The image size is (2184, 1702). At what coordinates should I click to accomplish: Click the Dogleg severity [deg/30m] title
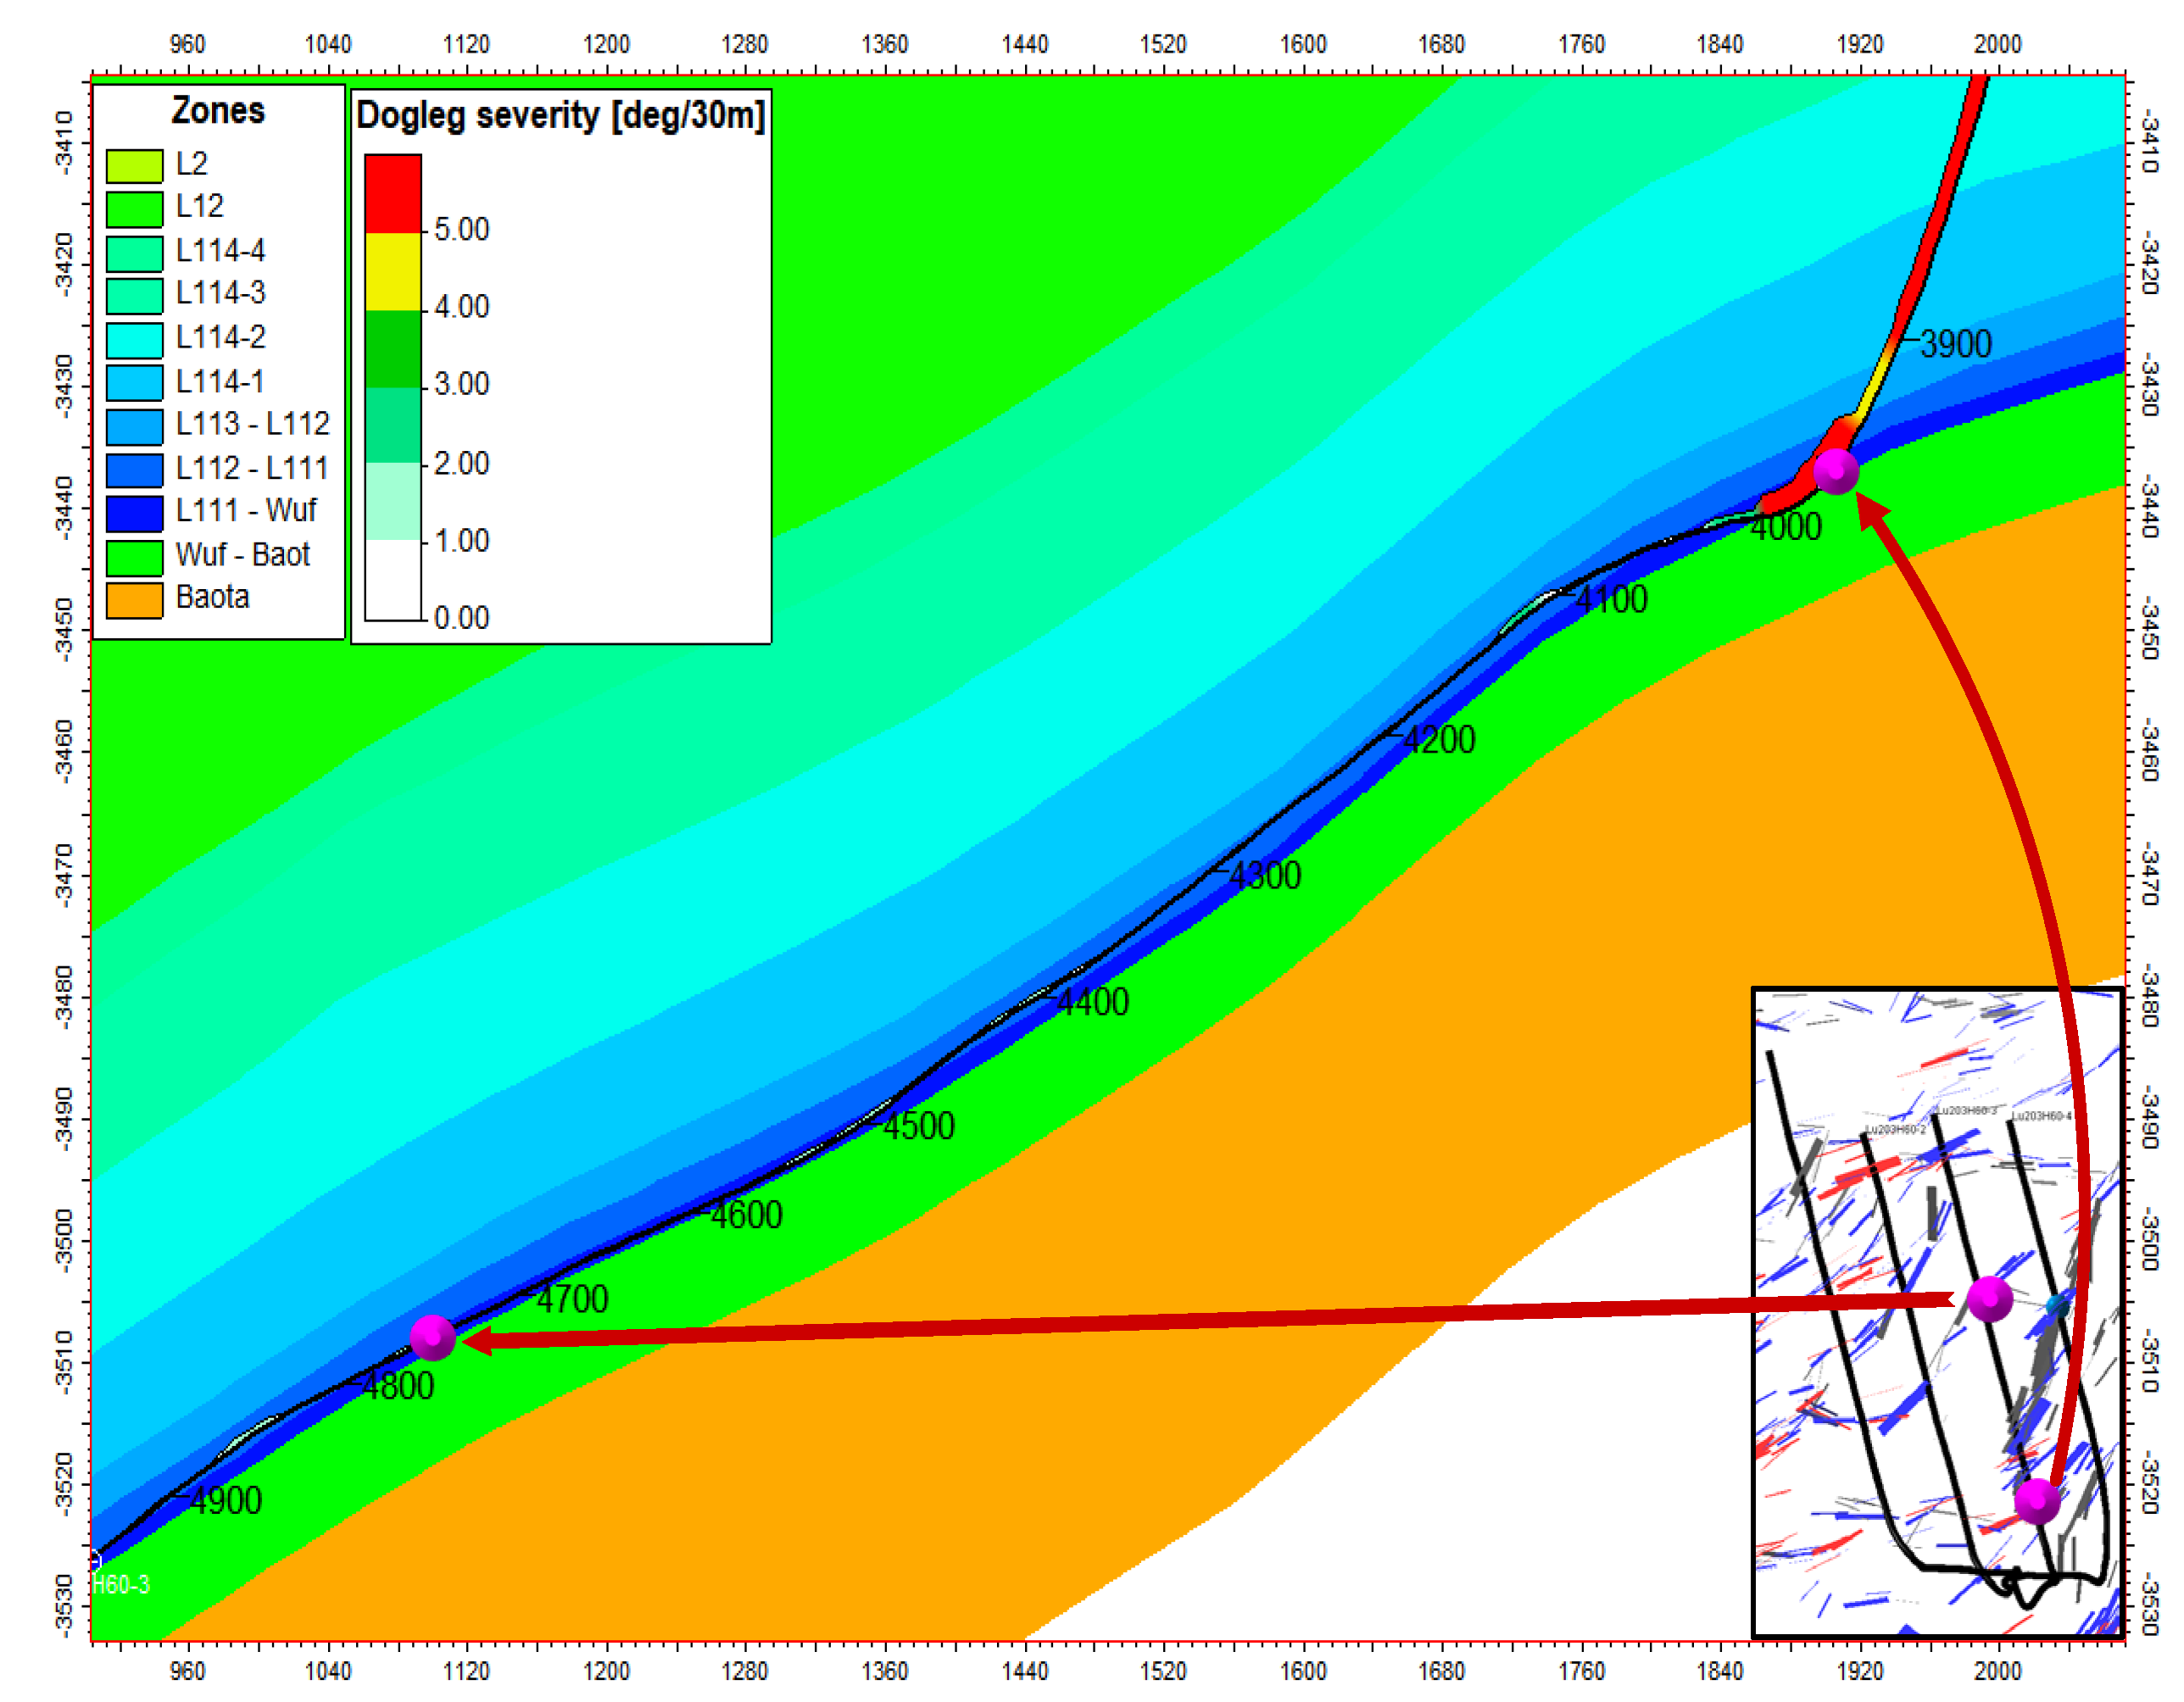pyautogui.click(x=560, y=115)
